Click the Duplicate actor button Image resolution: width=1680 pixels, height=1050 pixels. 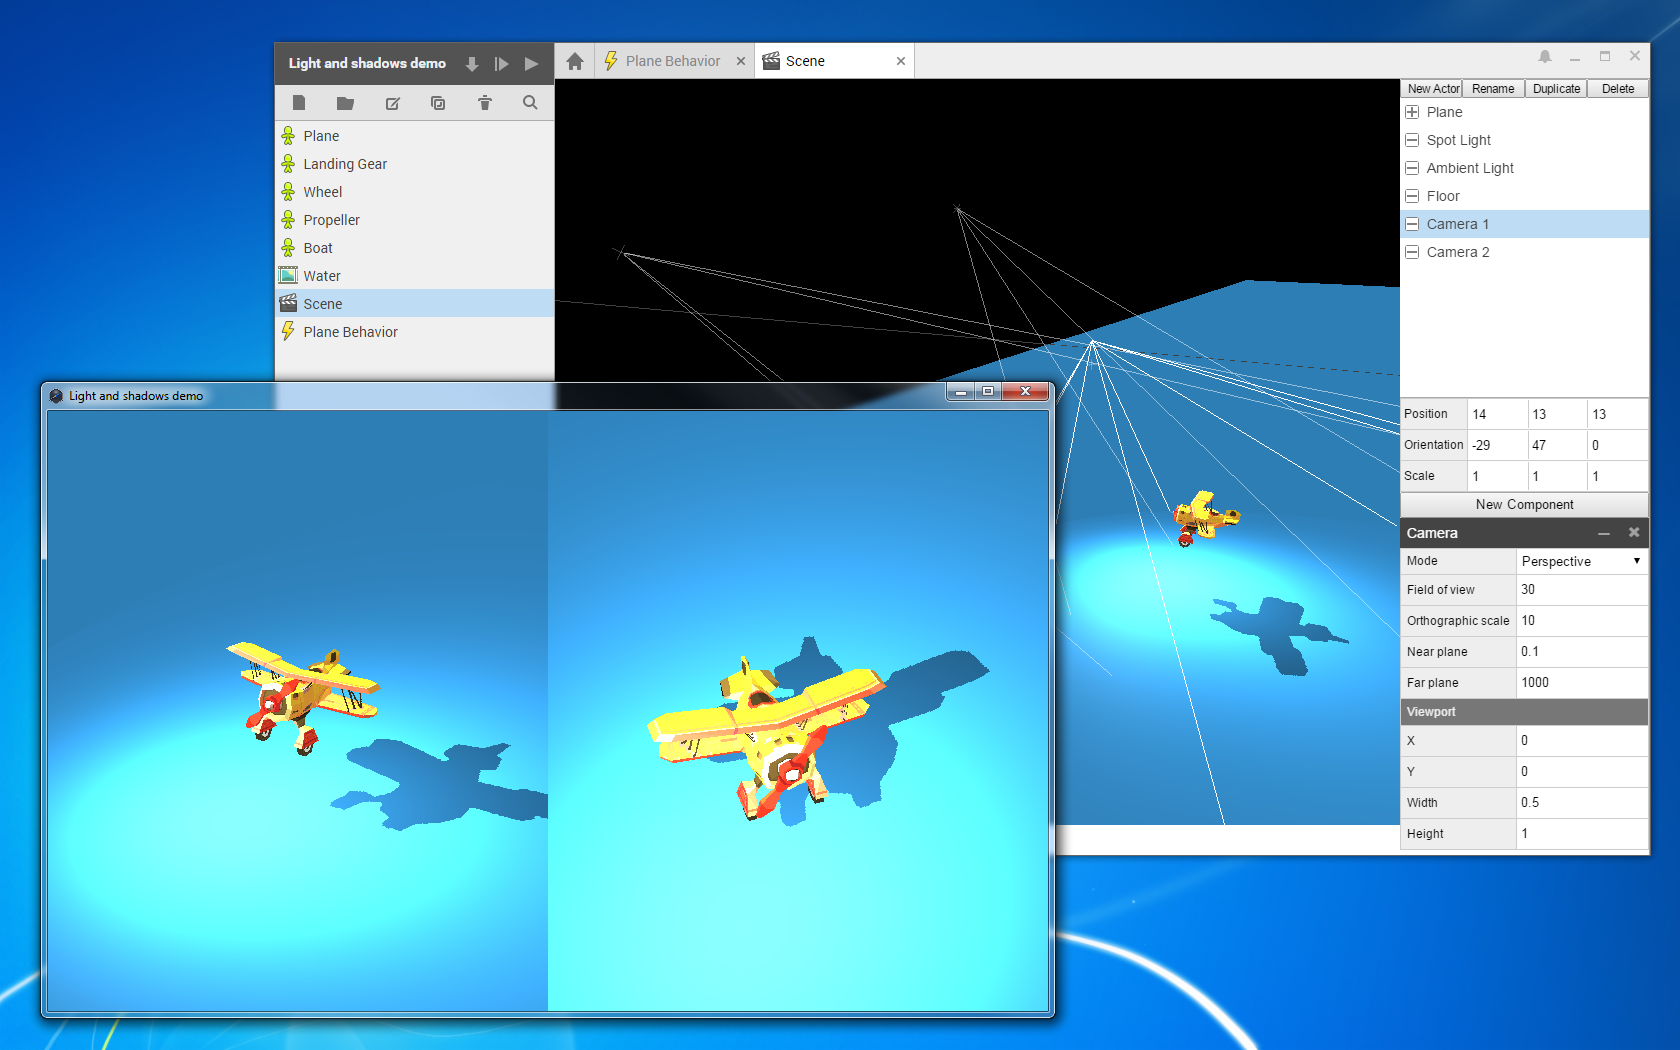(1556, 89)
